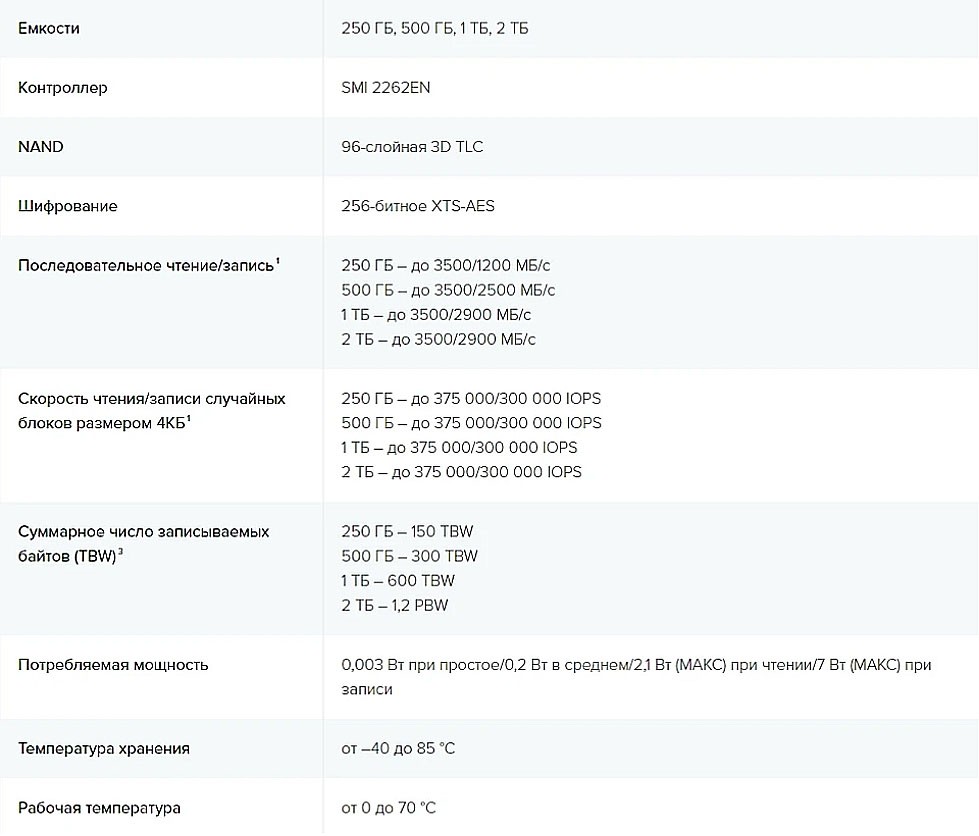This screenshot has width=979, height=836.
Task: Select the "Контроллер" label
Action: 62,88
